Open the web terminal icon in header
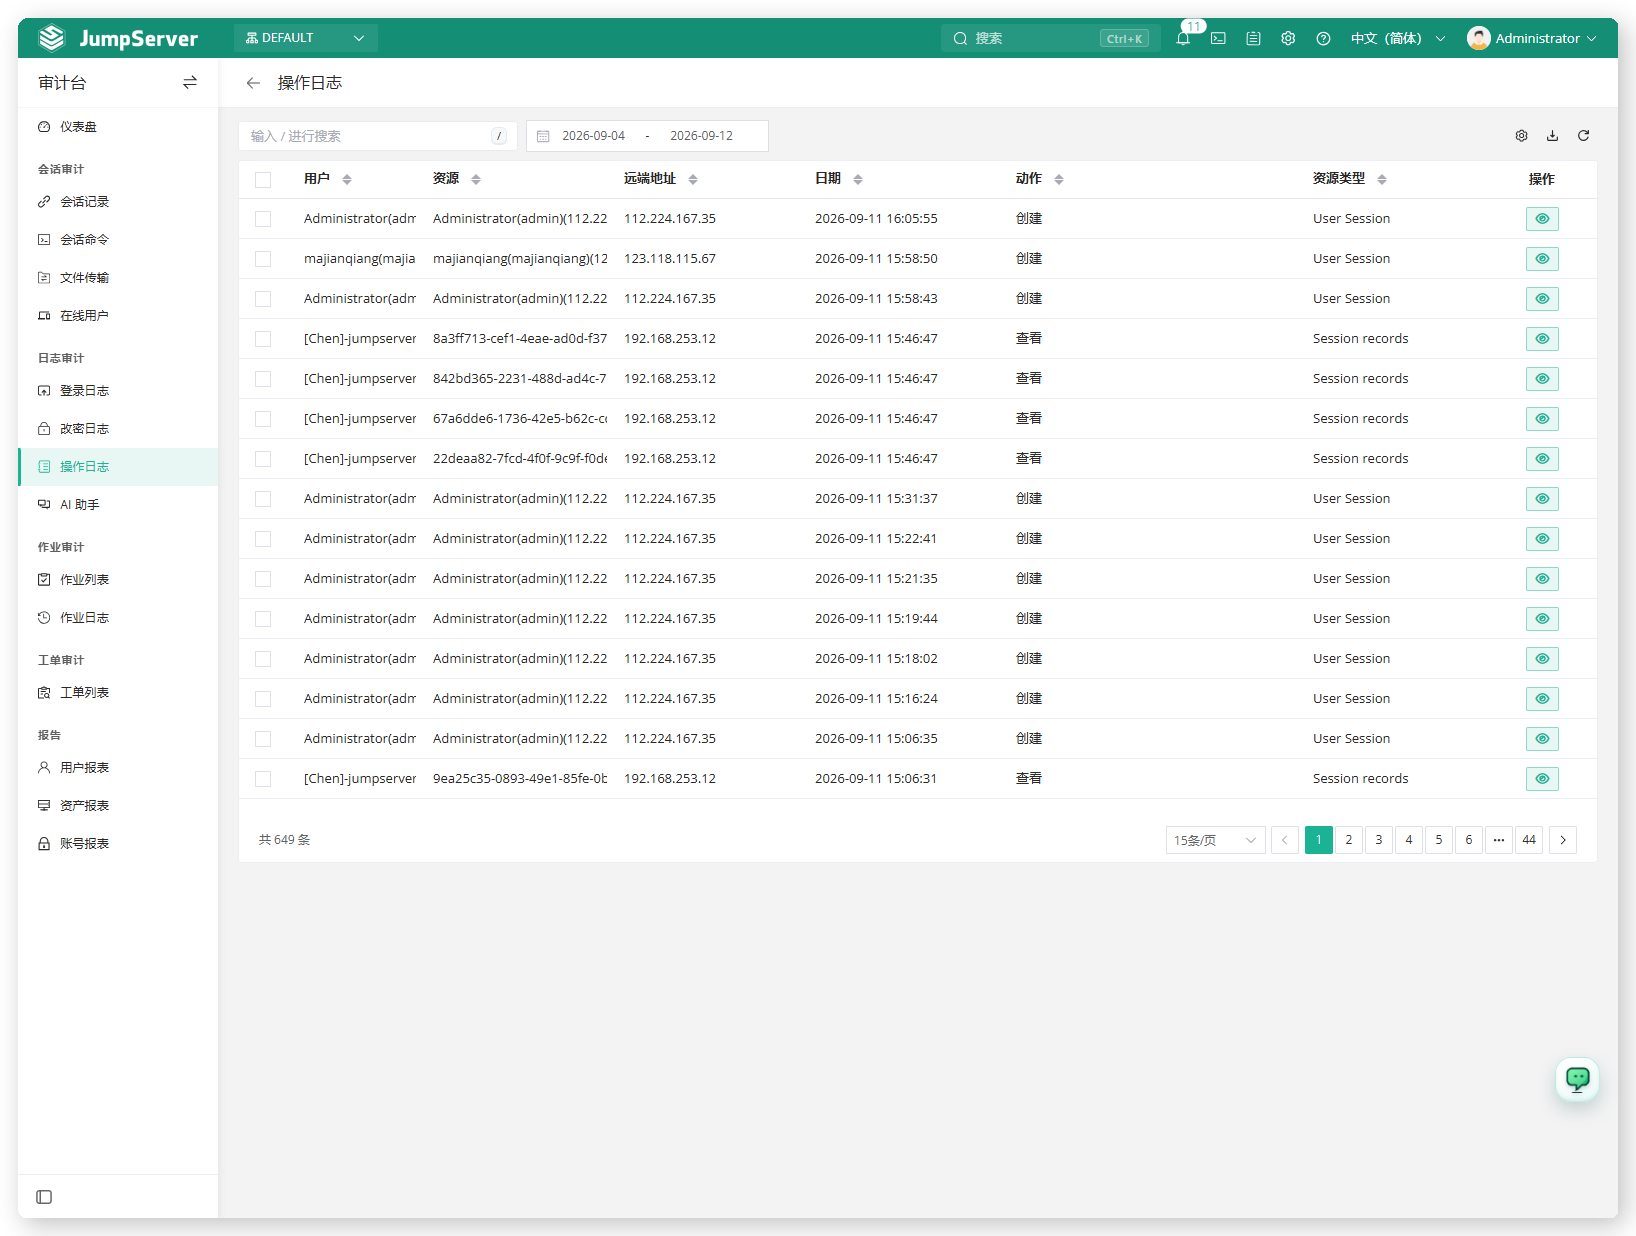1636x1236 pixels. coord(1218,38)
